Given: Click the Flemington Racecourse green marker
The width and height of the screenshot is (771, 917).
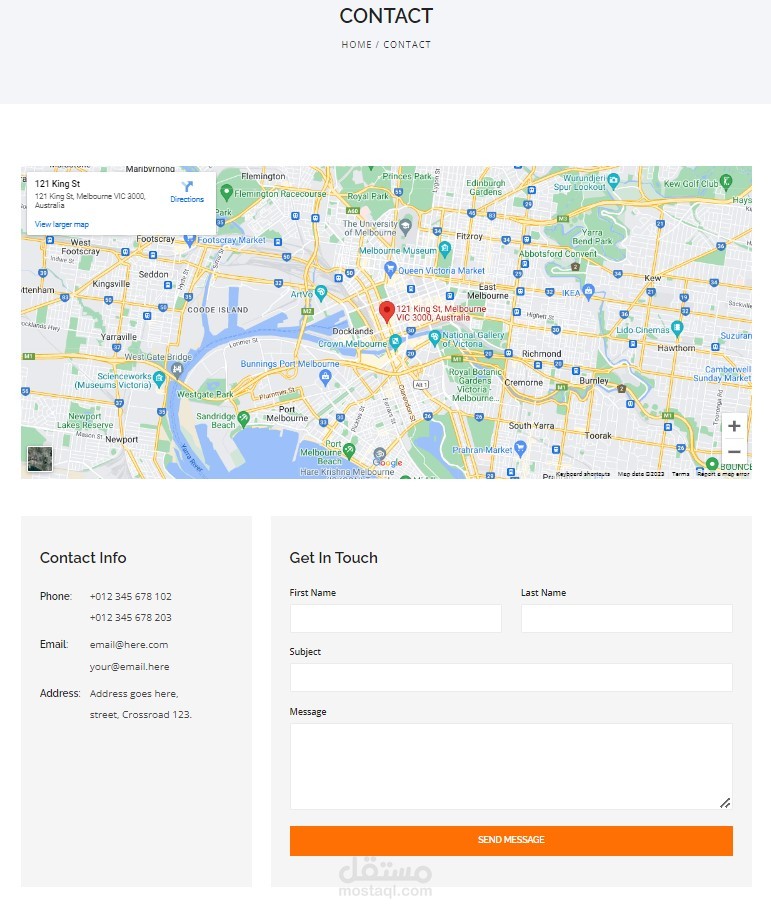Looking at the screenshot, I should pyautogui.click(x=226, y=192).
